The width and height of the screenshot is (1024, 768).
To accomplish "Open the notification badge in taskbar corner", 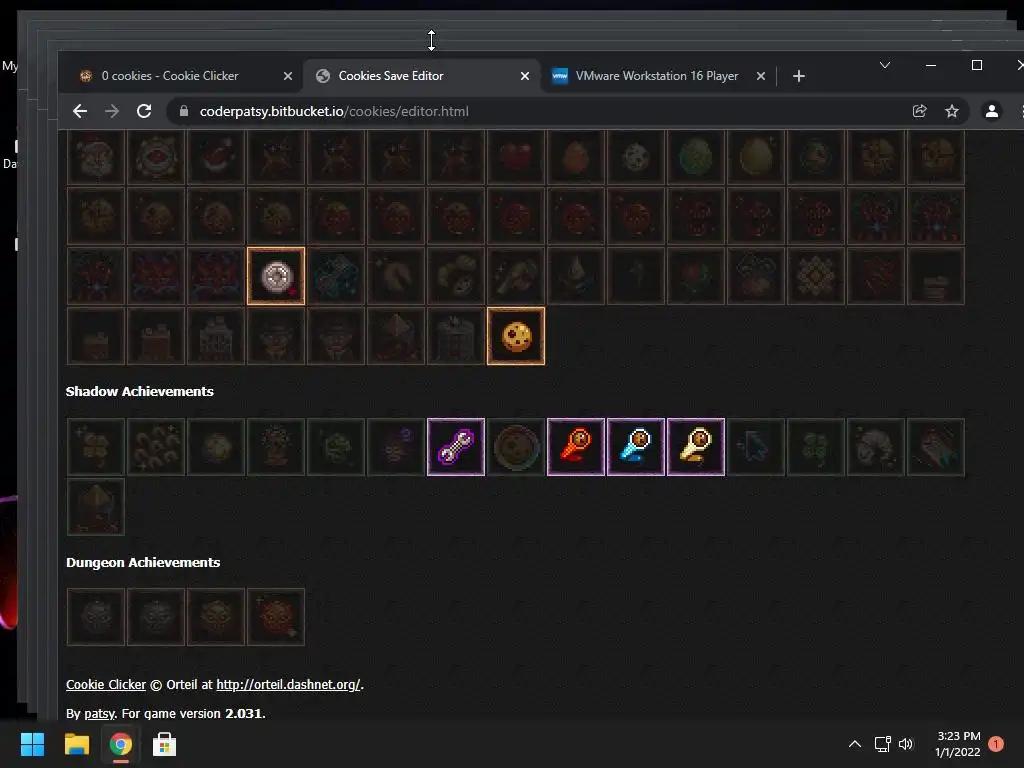I will pyautogui.click(x=996, y=744).
